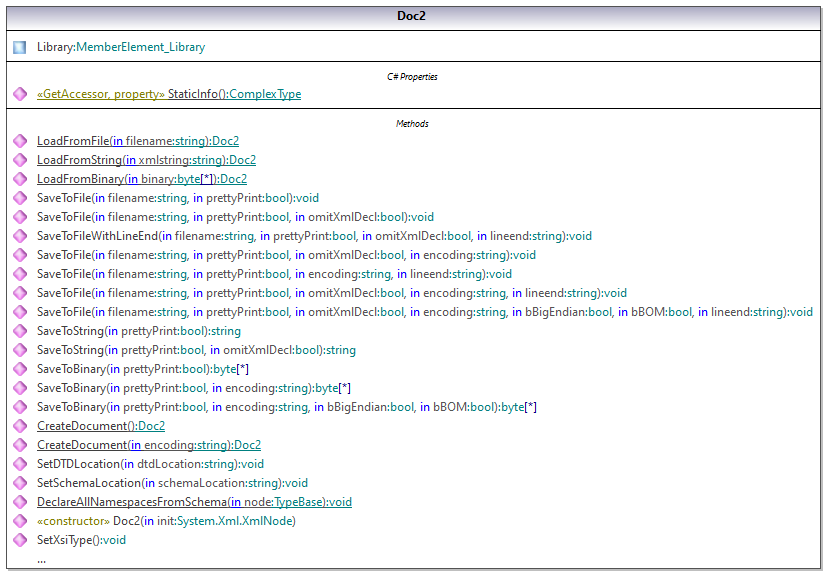Select SaveToString with only prettyPrint parameter
This screenshot has height=578, width=829.
point(138,331)
